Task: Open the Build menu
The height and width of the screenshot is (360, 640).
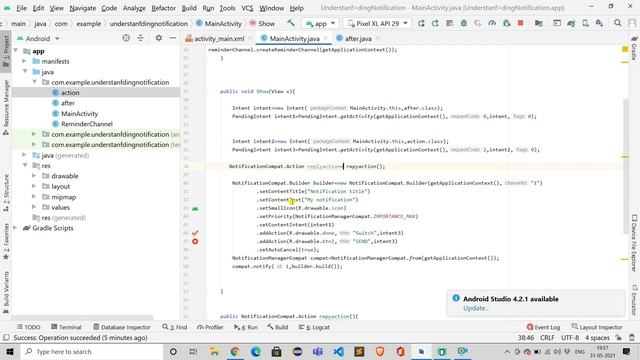Action: coord(189,8)
